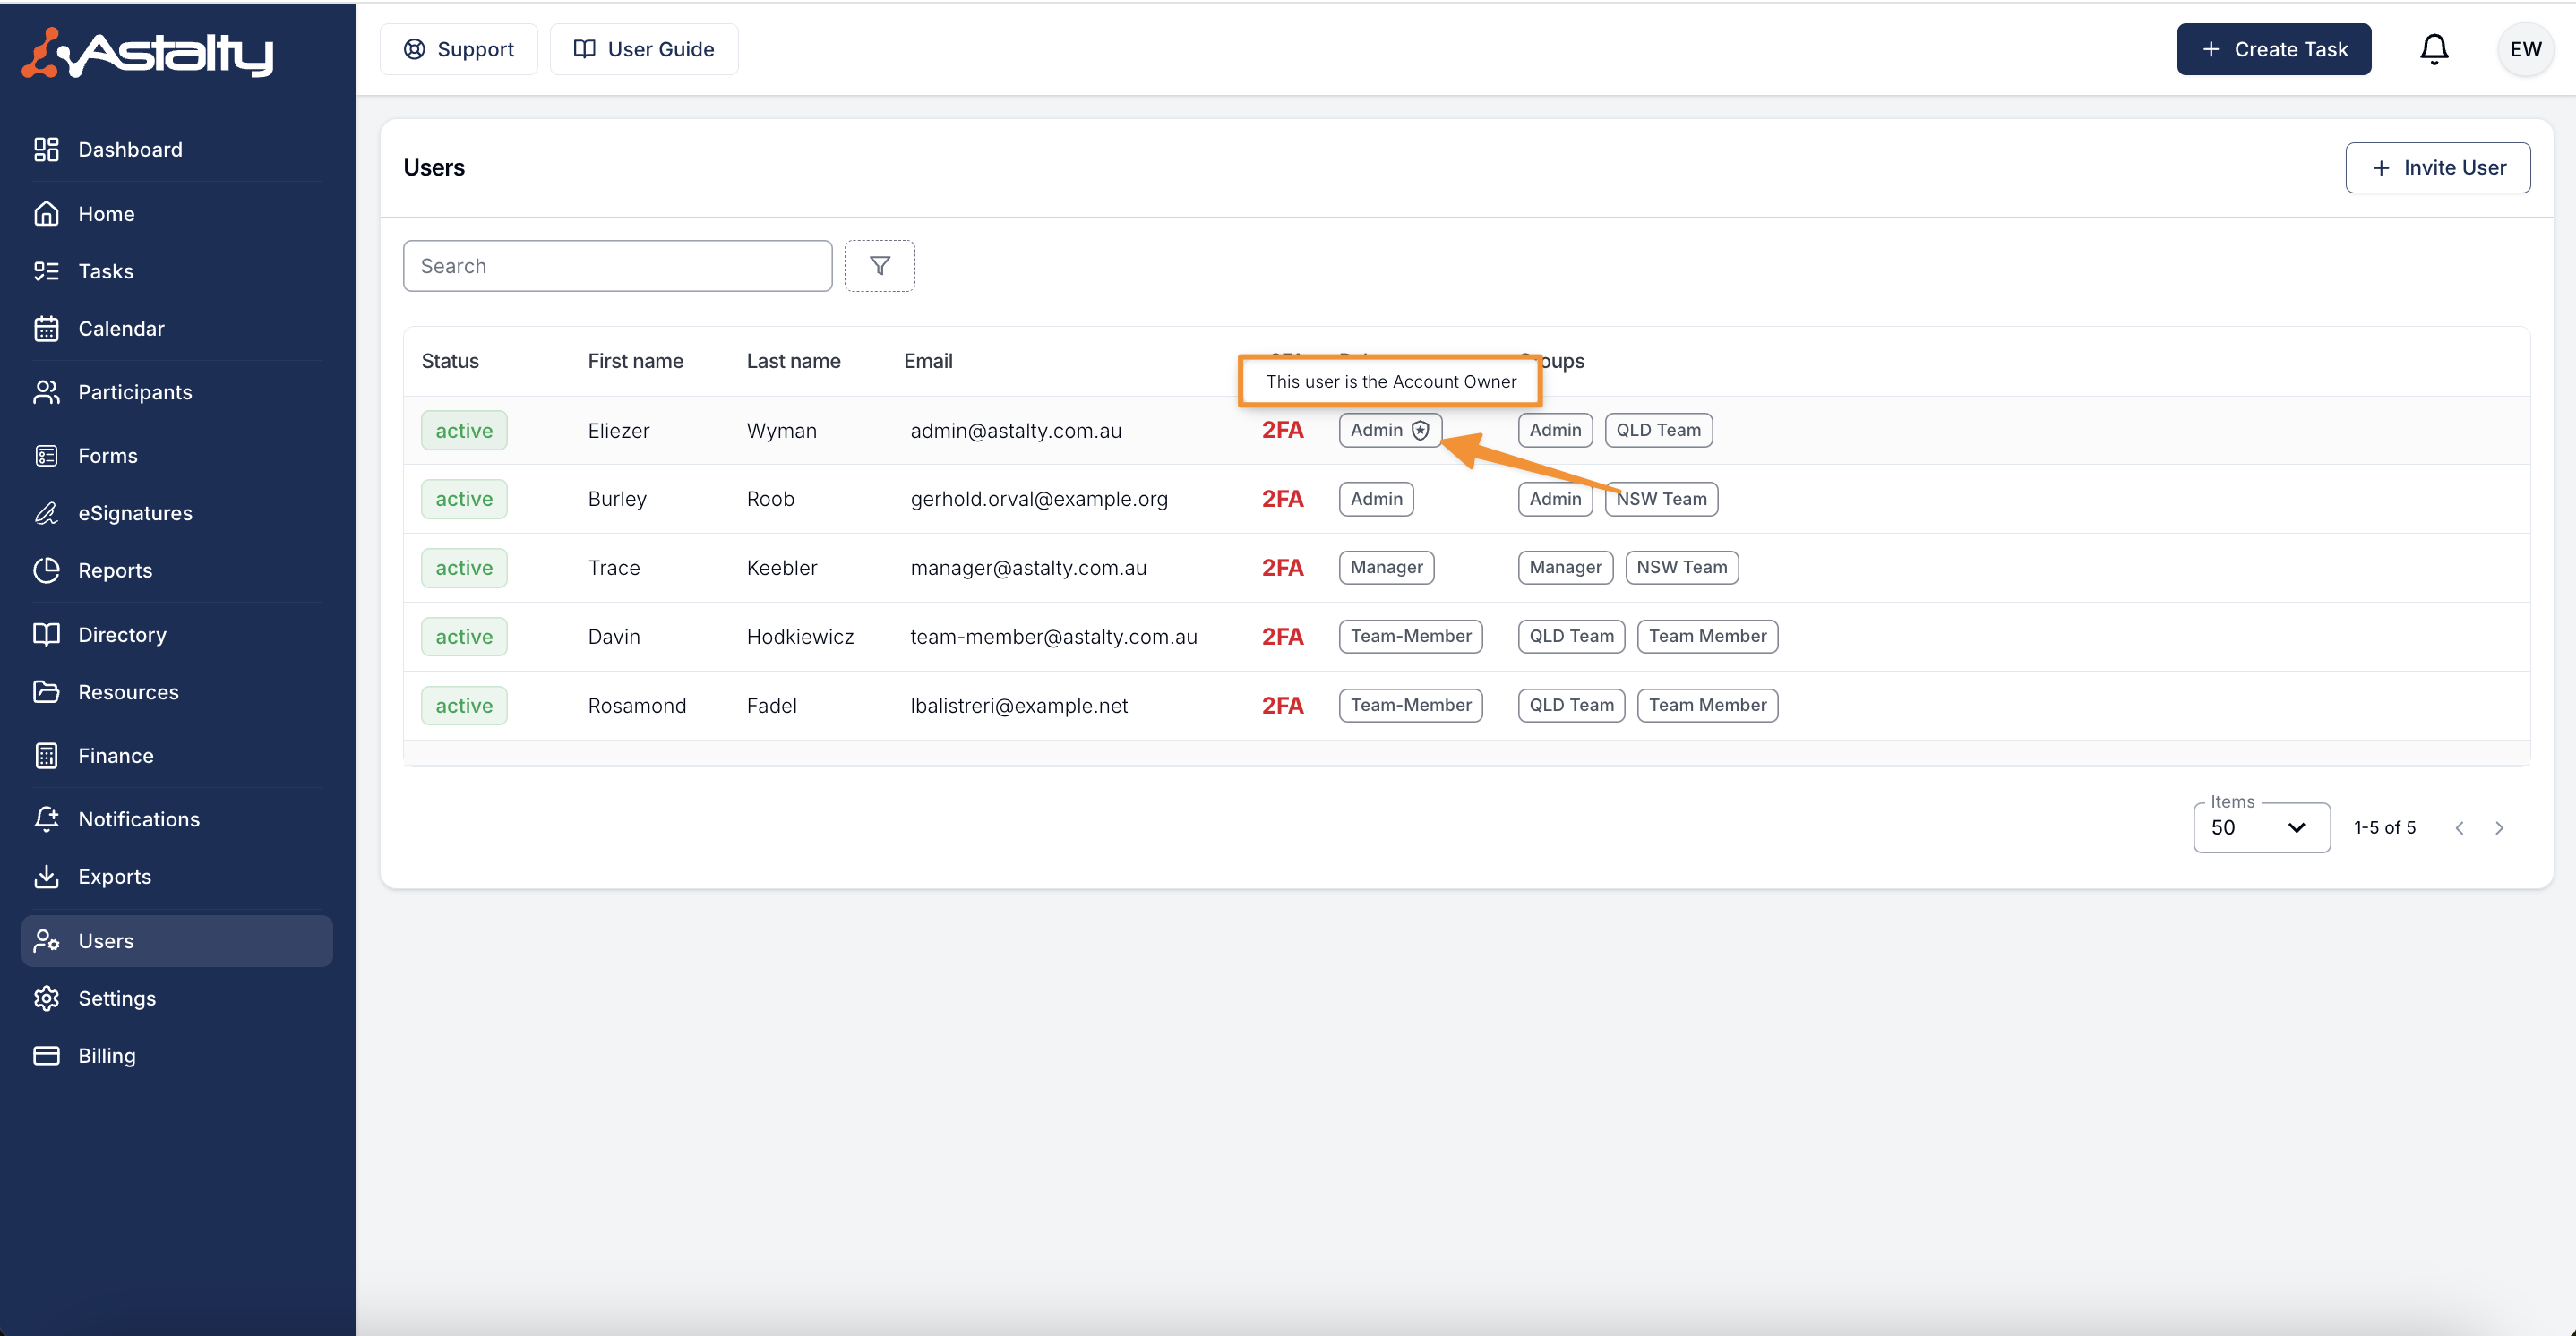Image resolution: width=2576 pixels, height=1336 pixels.
Task: Click the notification bell icon
Action: (2433, 49)
